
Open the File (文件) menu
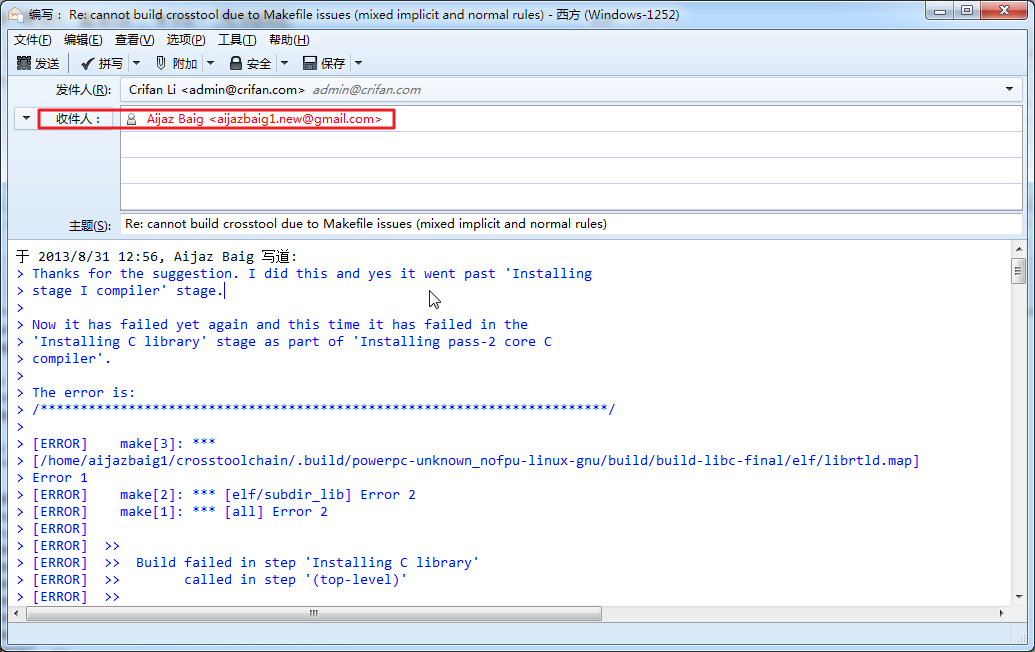(x=32, y=40)
